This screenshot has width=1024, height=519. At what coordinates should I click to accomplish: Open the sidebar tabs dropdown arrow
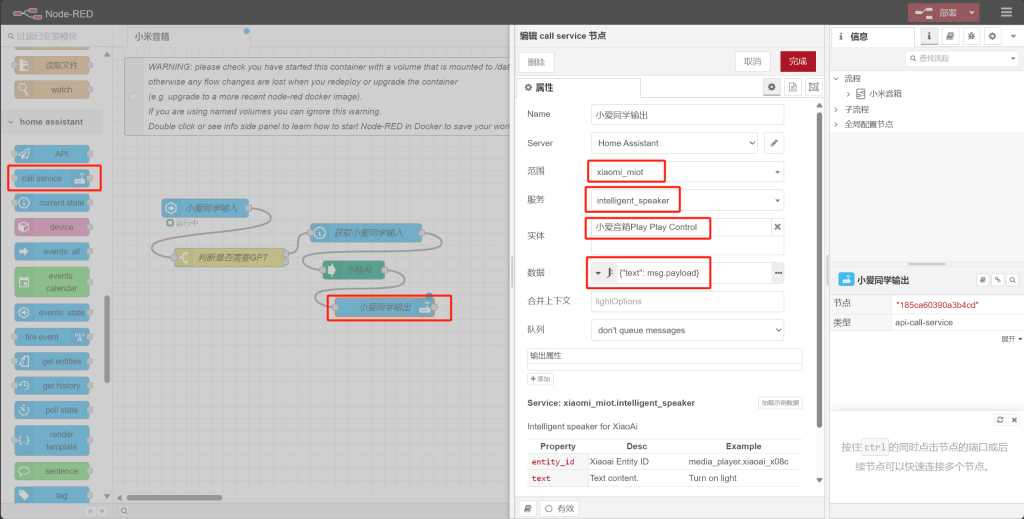1014,37
